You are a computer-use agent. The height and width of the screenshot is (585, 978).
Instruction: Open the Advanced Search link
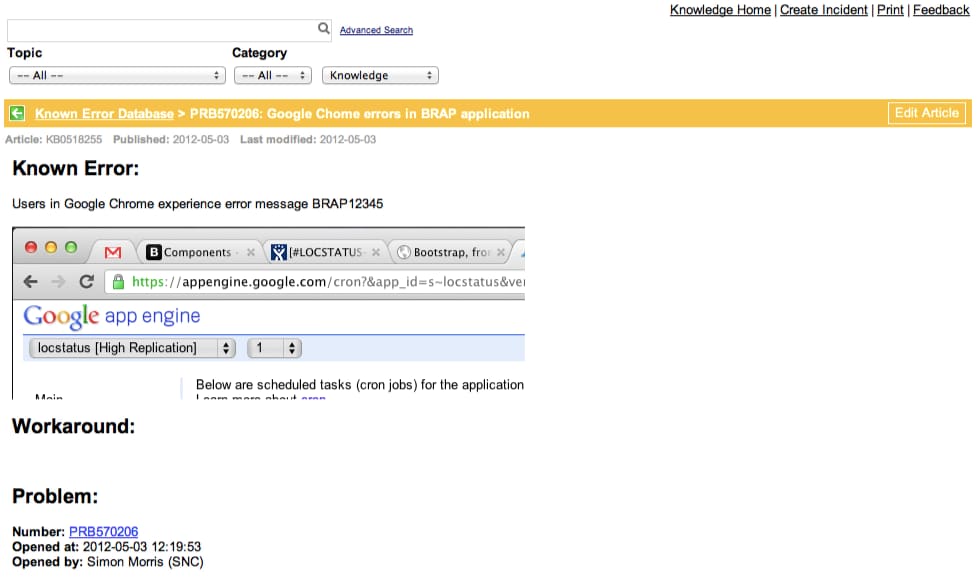tap(376, 30)
